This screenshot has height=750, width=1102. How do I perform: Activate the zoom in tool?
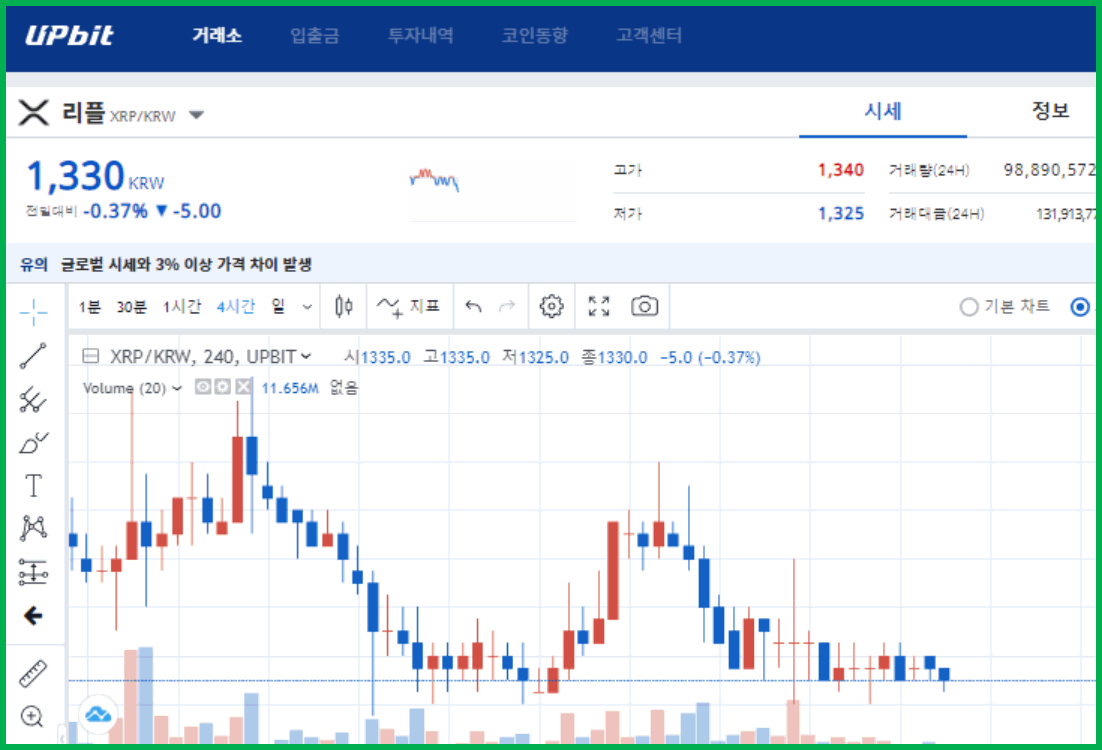pyautogui.click(x=33, y=716)
